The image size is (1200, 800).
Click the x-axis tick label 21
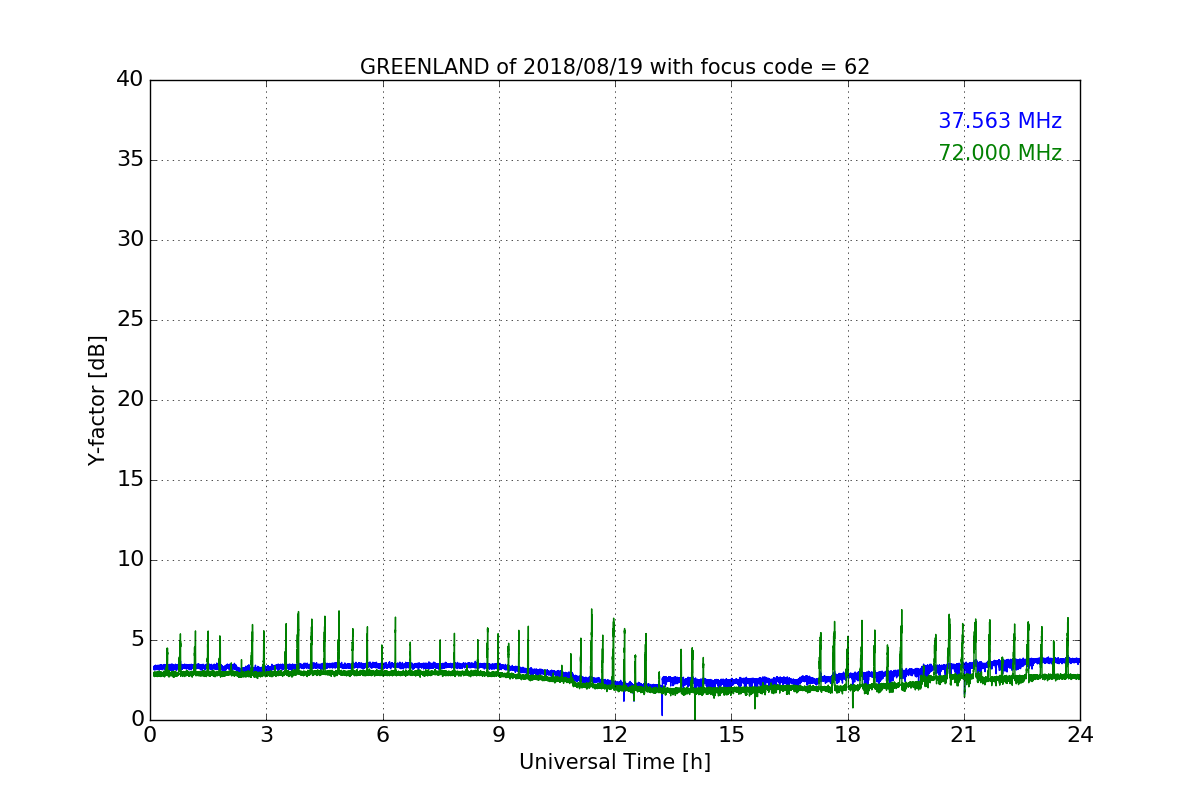(x=964, y=735)
